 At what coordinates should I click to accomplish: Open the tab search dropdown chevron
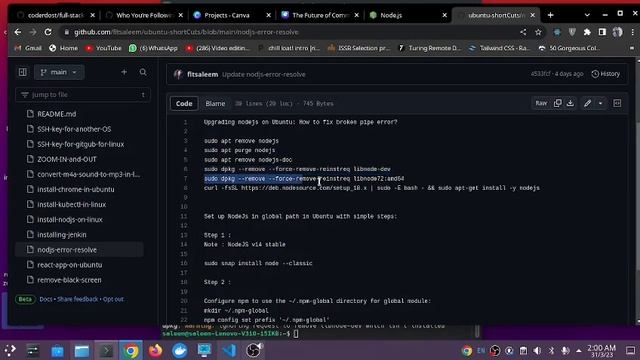pyautogui.click(x=587, y=15)
